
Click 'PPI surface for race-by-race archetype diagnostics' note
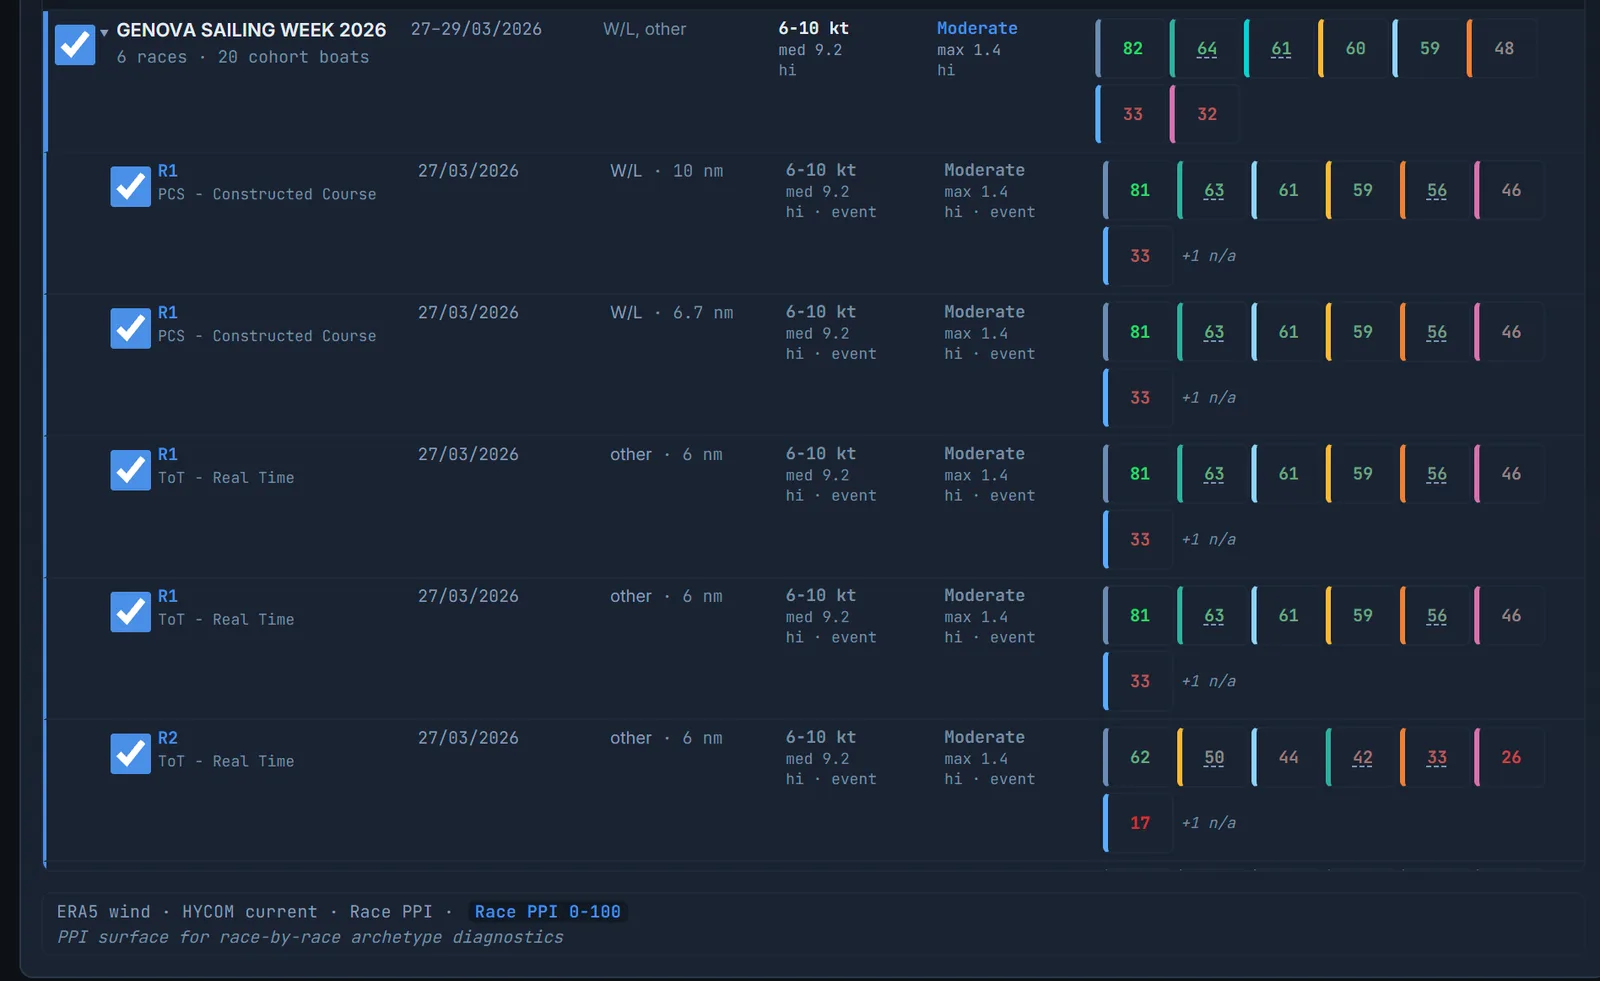310,937
